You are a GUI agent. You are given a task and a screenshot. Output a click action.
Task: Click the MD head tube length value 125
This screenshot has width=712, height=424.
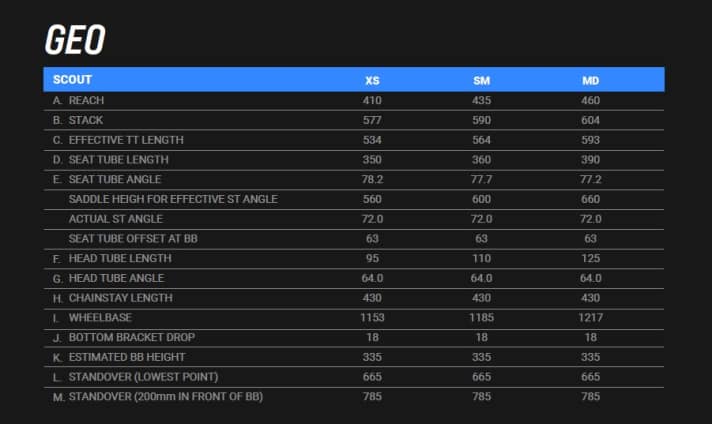tap(590, 258)
